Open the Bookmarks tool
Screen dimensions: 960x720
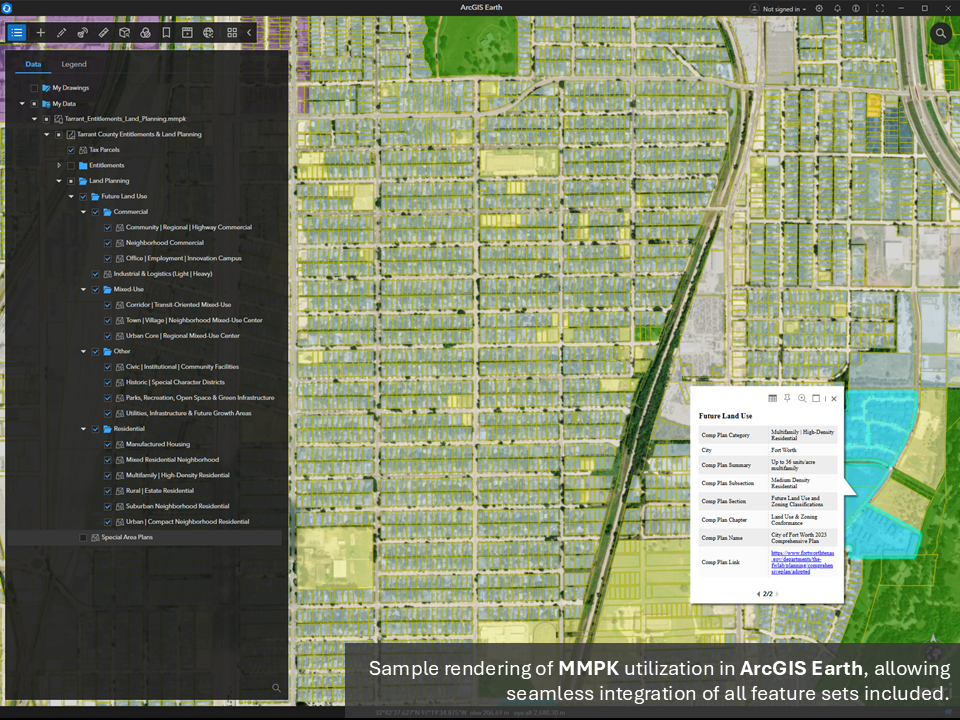pos(166,32)
